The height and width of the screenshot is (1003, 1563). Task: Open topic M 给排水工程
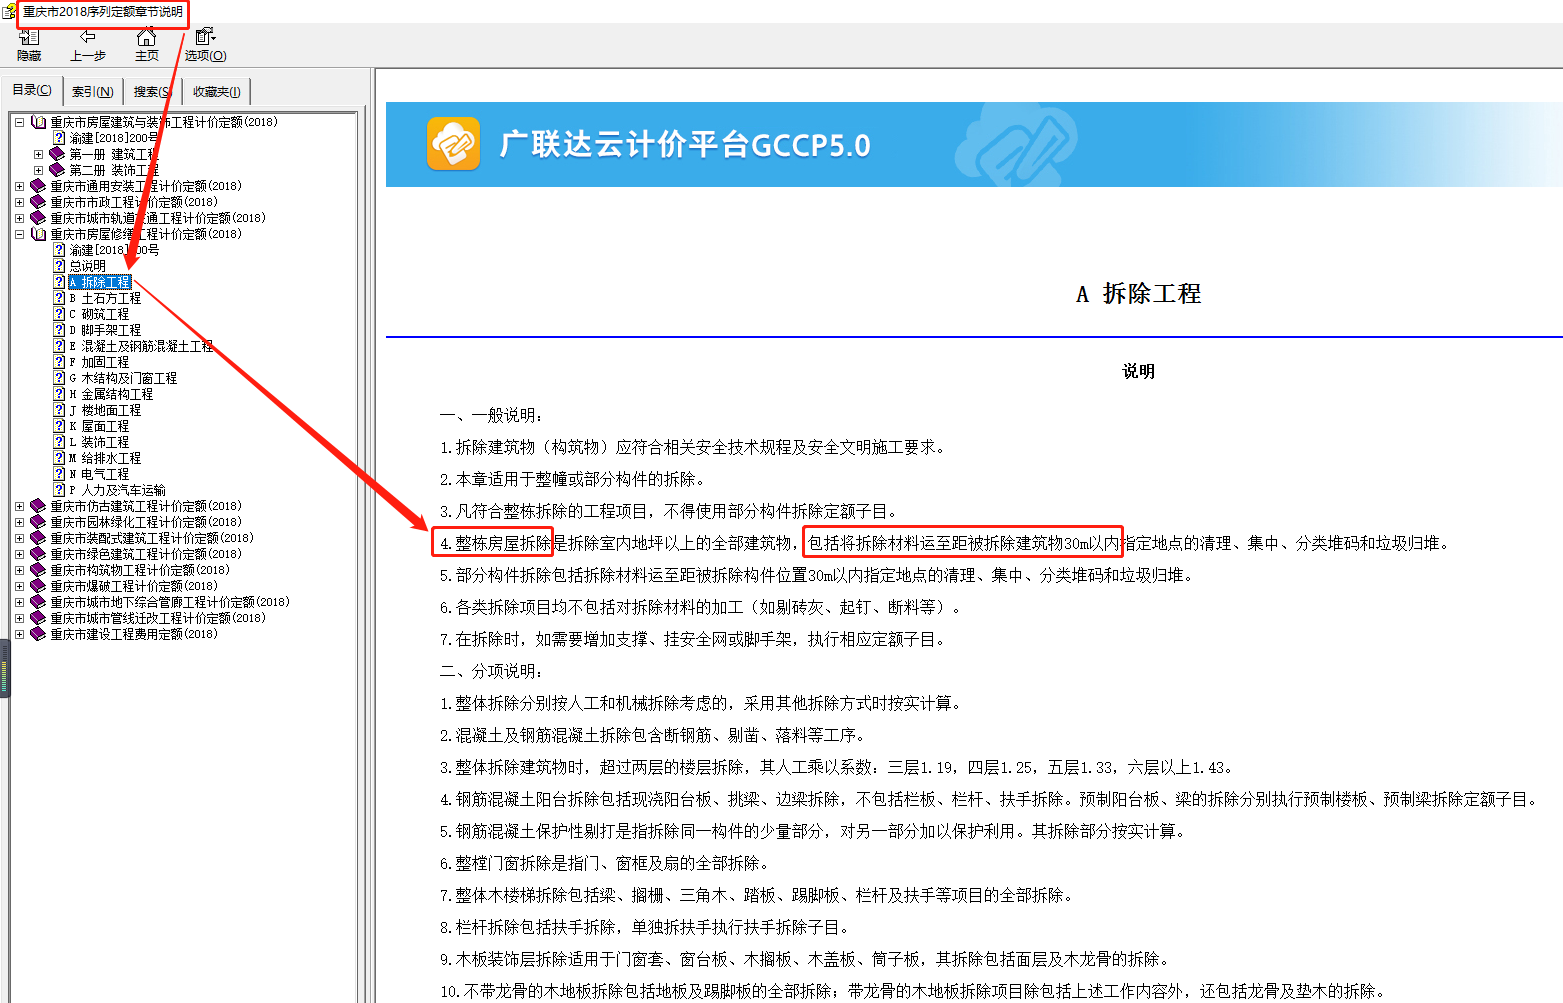pyautogui.click(x=105, y=458)
